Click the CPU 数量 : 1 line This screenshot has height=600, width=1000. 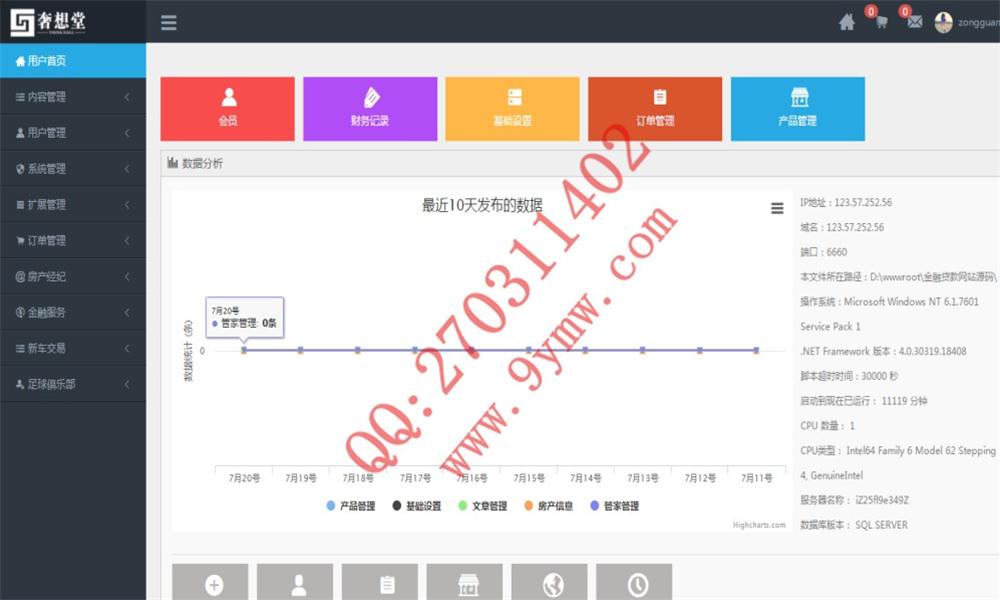[x=827, y=425]
